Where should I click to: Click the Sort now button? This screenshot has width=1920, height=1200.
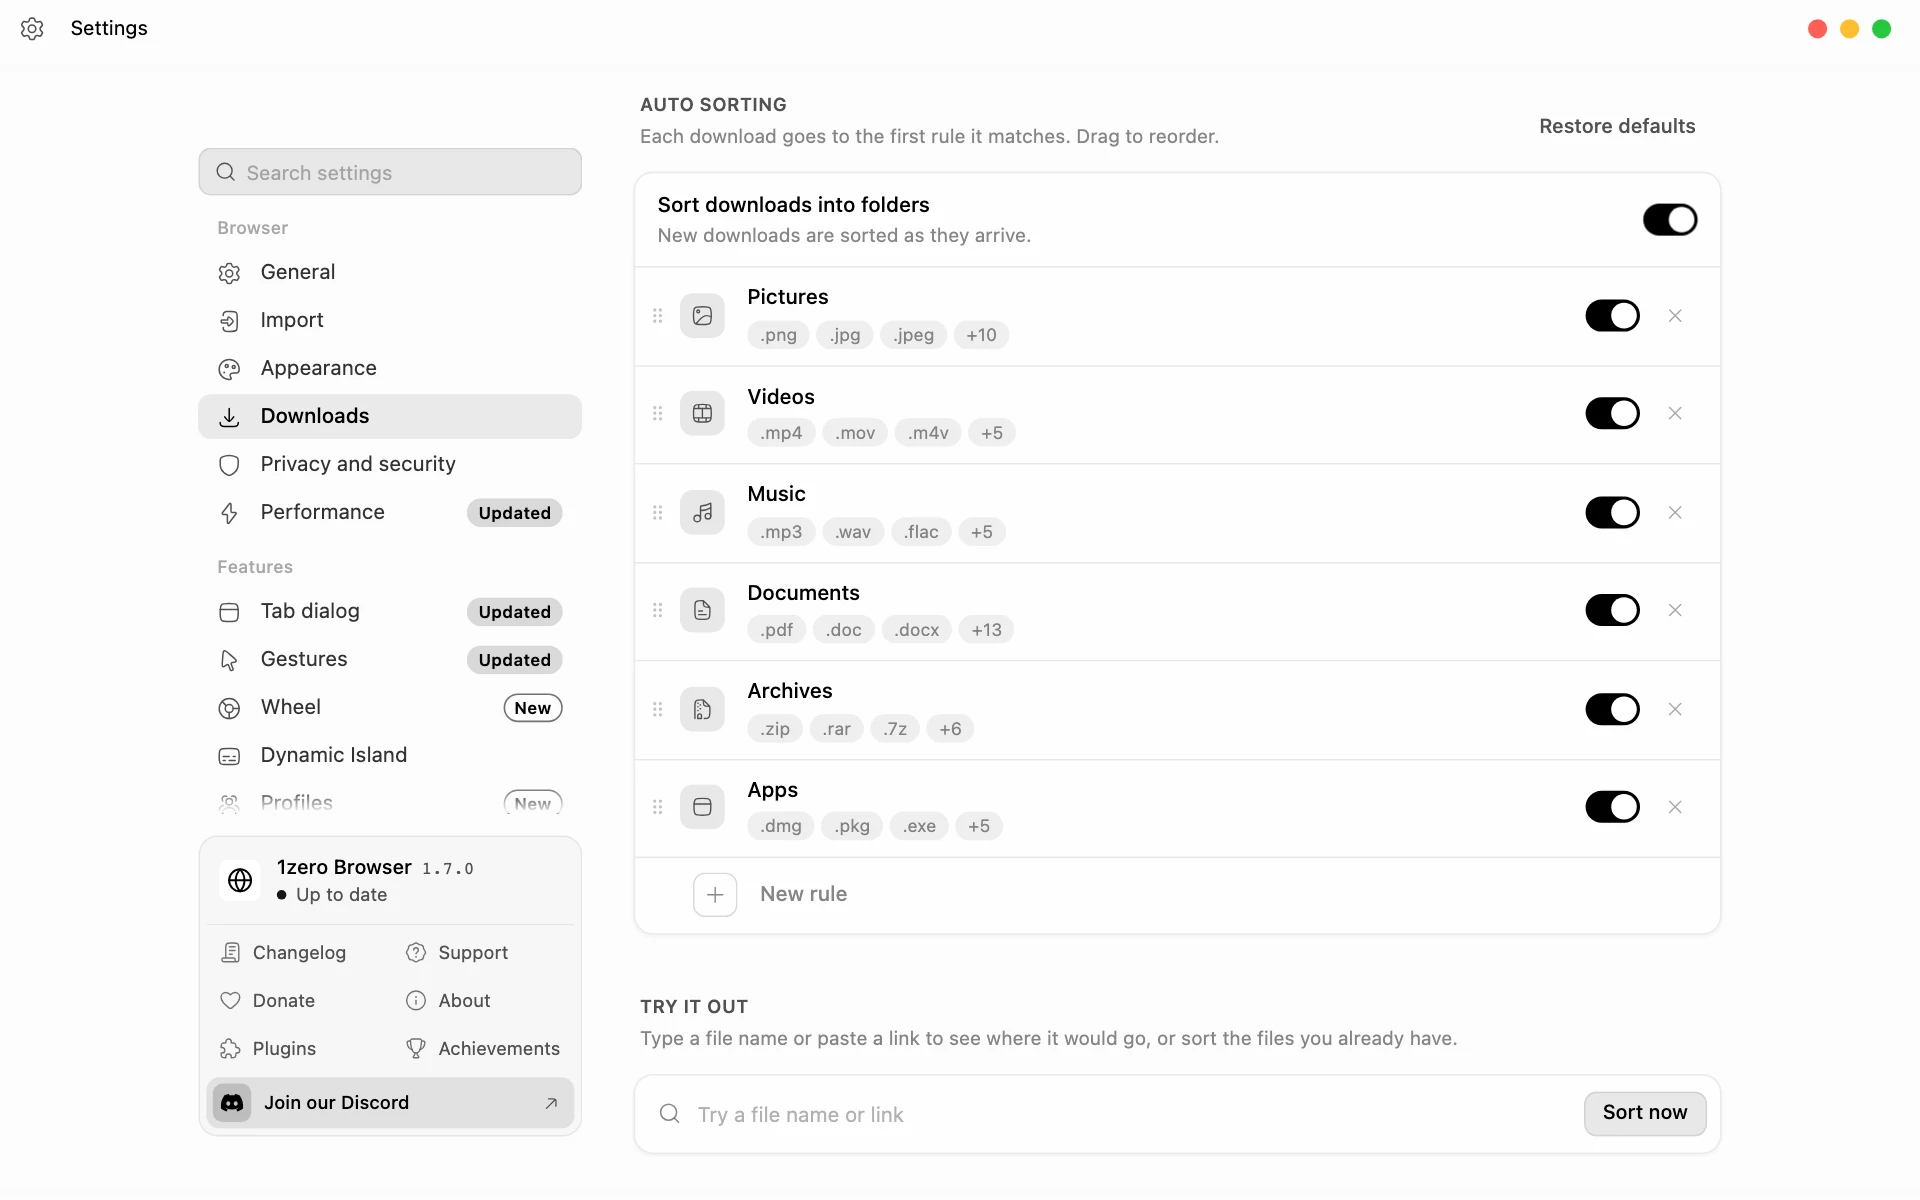pos(1645,1113)
